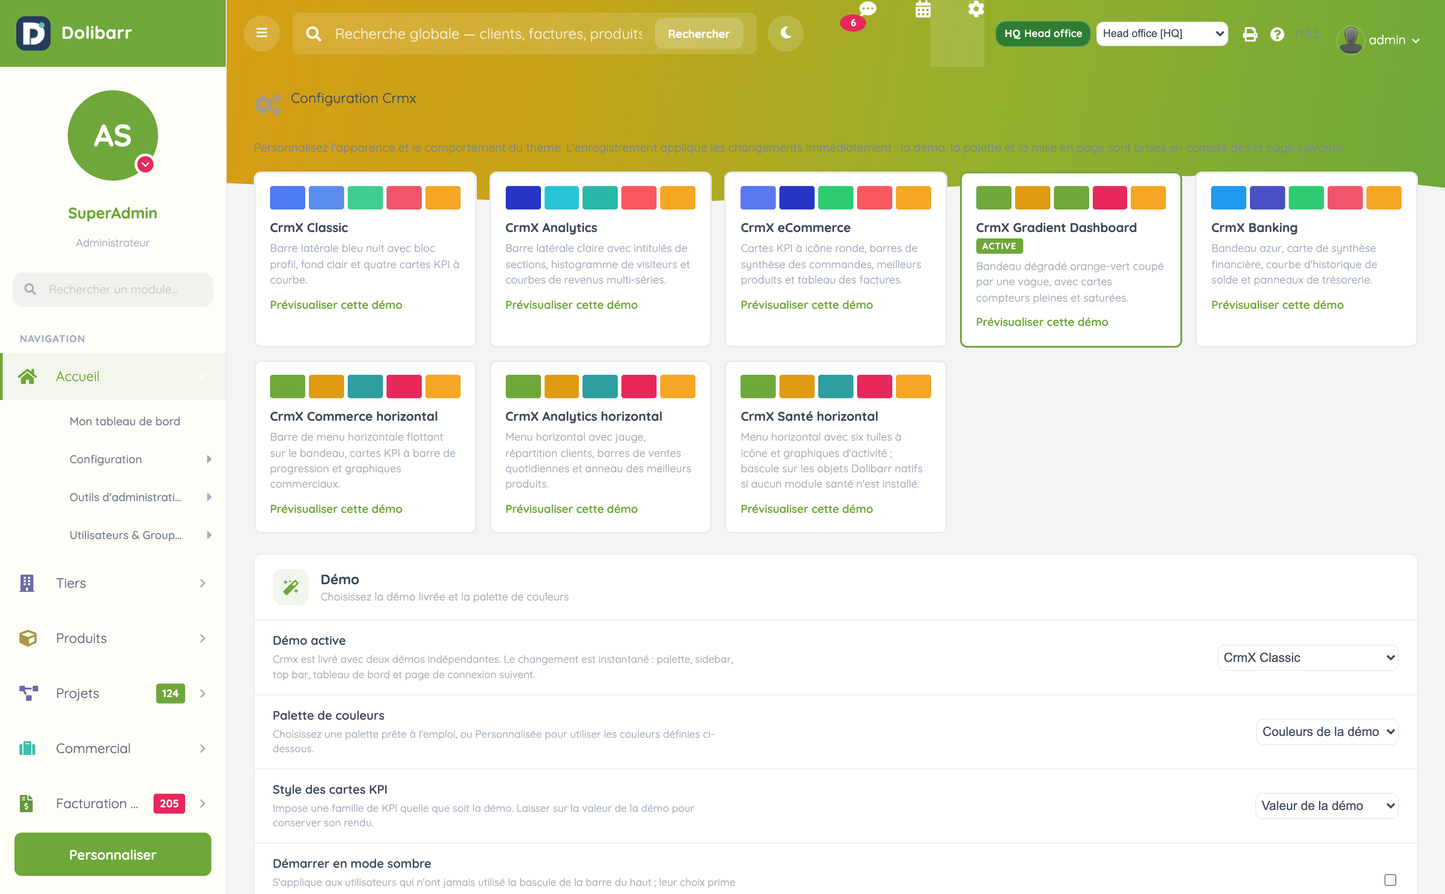Click the admin user avatar

pos(1351,39)
